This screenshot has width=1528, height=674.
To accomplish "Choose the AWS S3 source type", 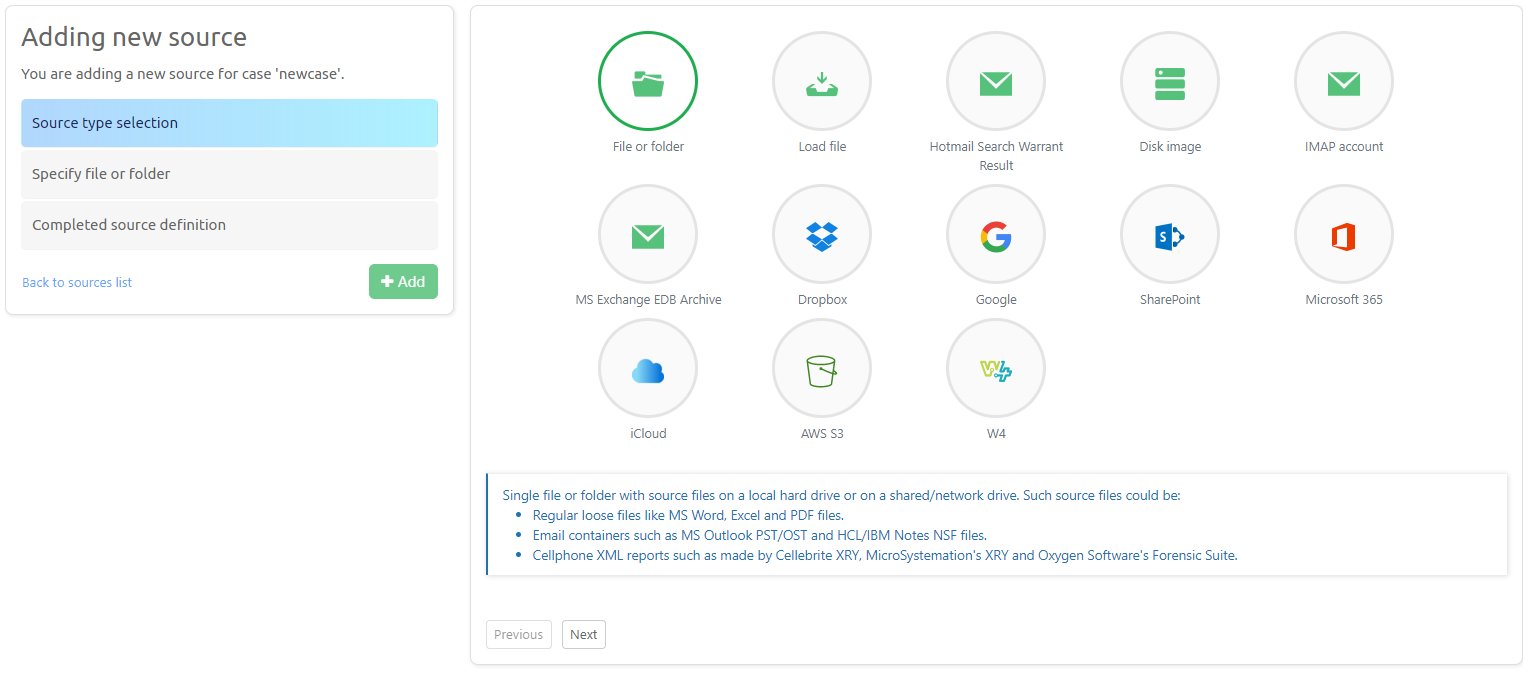I will click(x=821, y=368).
